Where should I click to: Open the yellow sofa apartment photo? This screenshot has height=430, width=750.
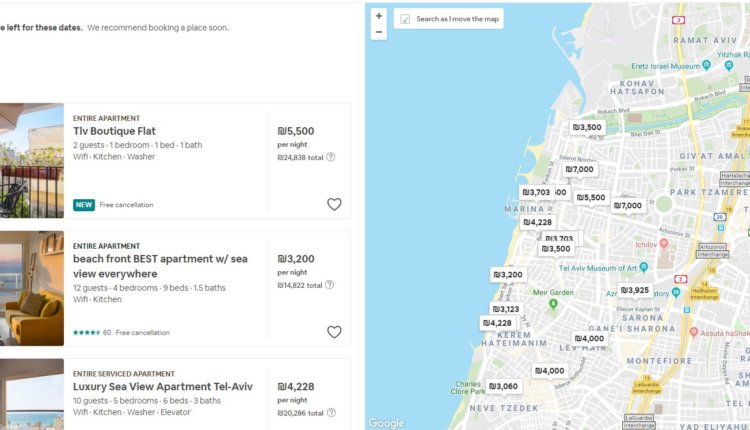pyautogui.click(x=32, y=288)
